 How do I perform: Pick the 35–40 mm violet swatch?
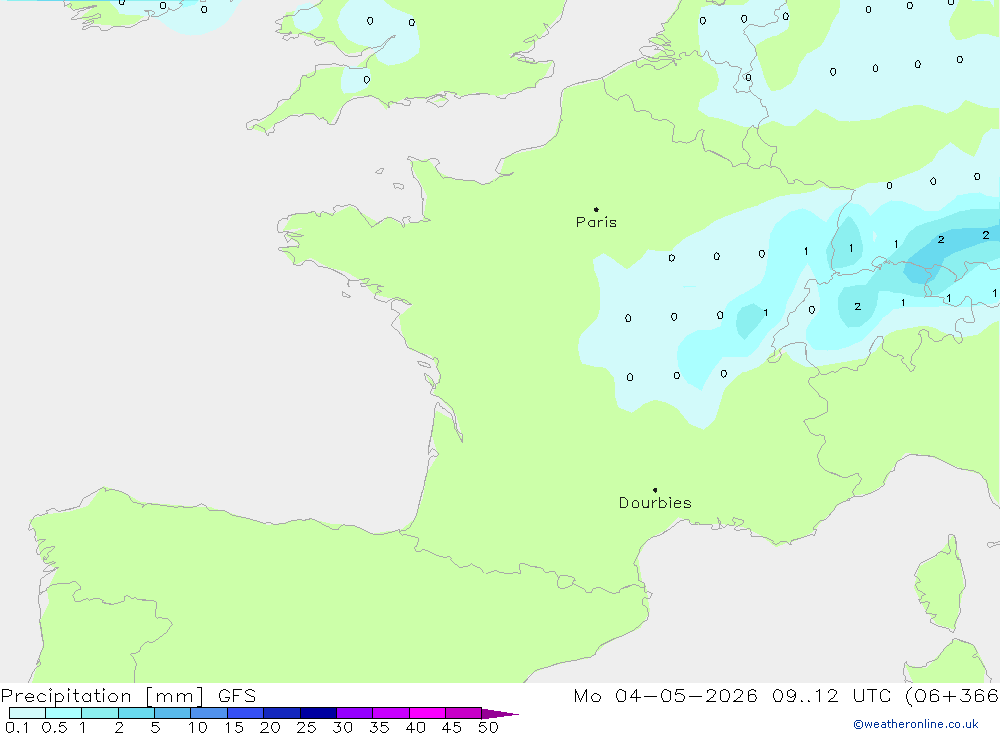pos(391,713)
